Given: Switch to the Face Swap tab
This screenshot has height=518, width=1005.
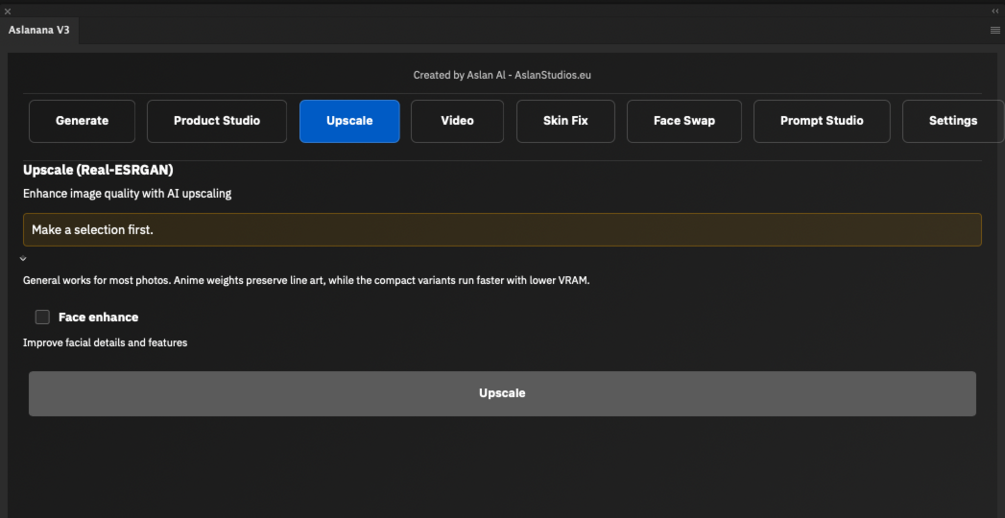Looking at the screenshot, I should pos(684,121).
